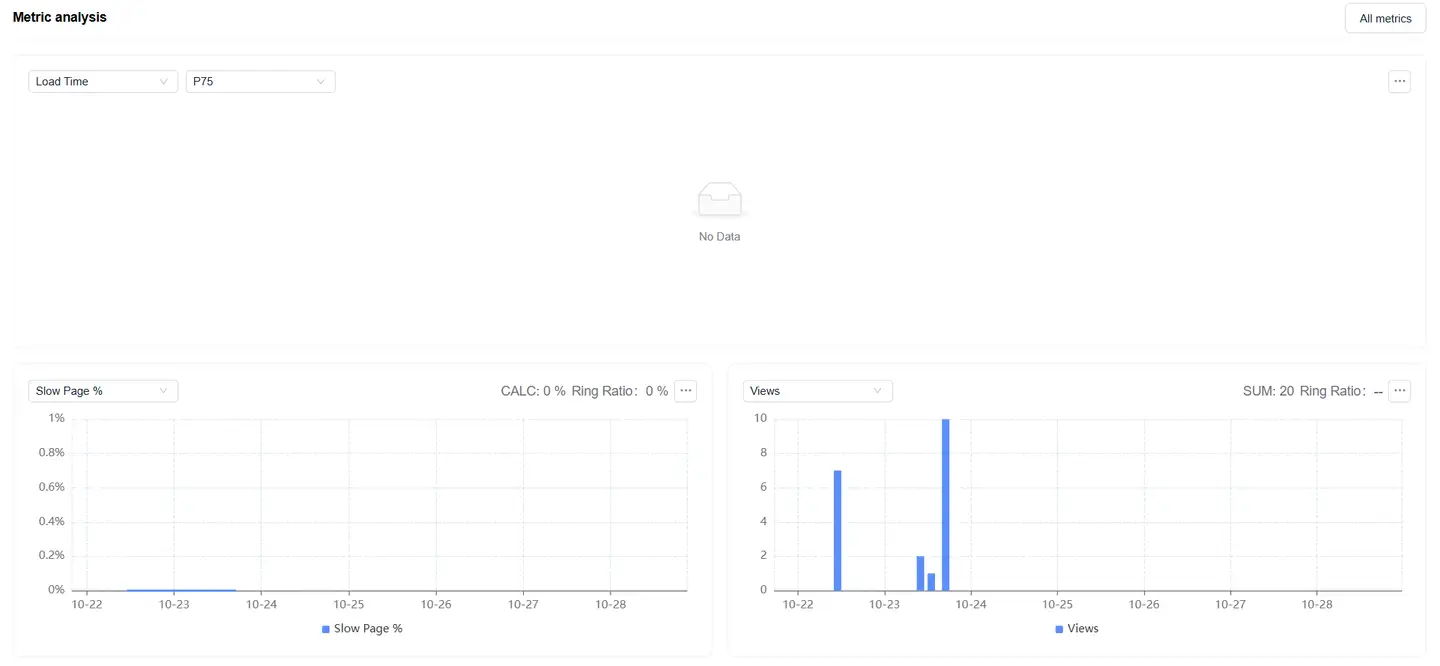Click the No Data empty inbox icon

pos(719,200)
